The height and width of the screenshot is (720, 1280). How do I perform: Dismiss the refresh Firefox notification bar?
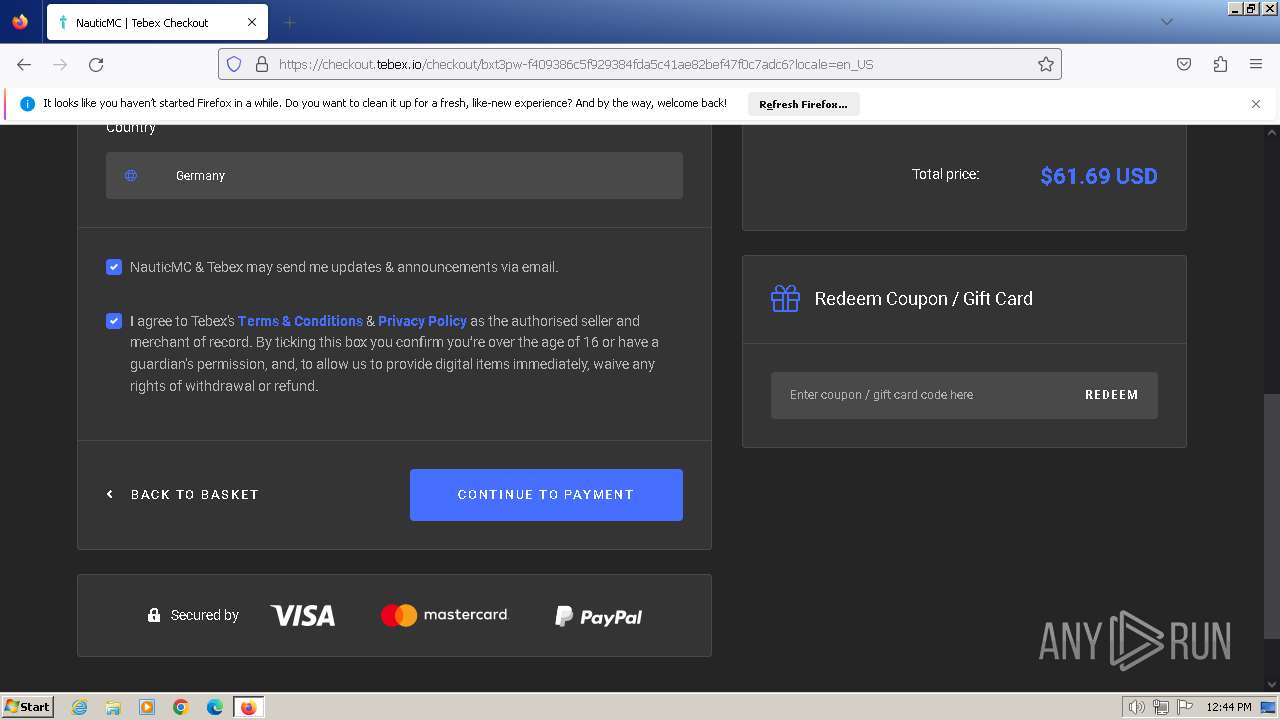pos(1256,104)
